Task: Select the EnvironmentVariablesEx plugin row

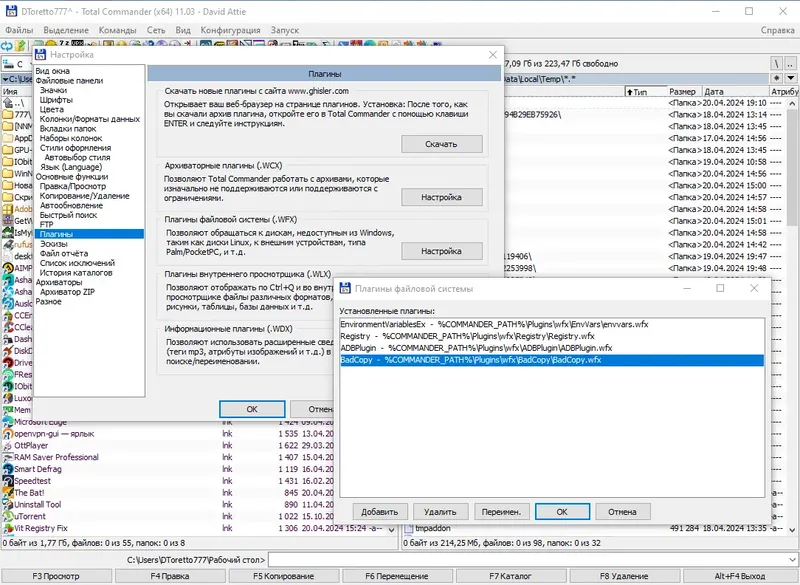Action: click(x=552, y=324)
